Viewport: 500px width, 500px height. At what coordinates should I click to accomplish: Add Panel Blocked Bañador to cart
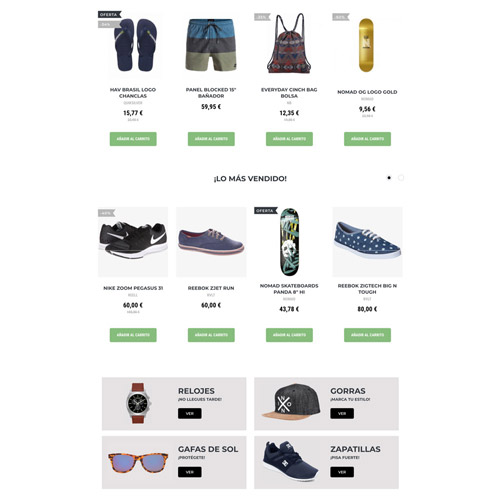coord(211,139)
